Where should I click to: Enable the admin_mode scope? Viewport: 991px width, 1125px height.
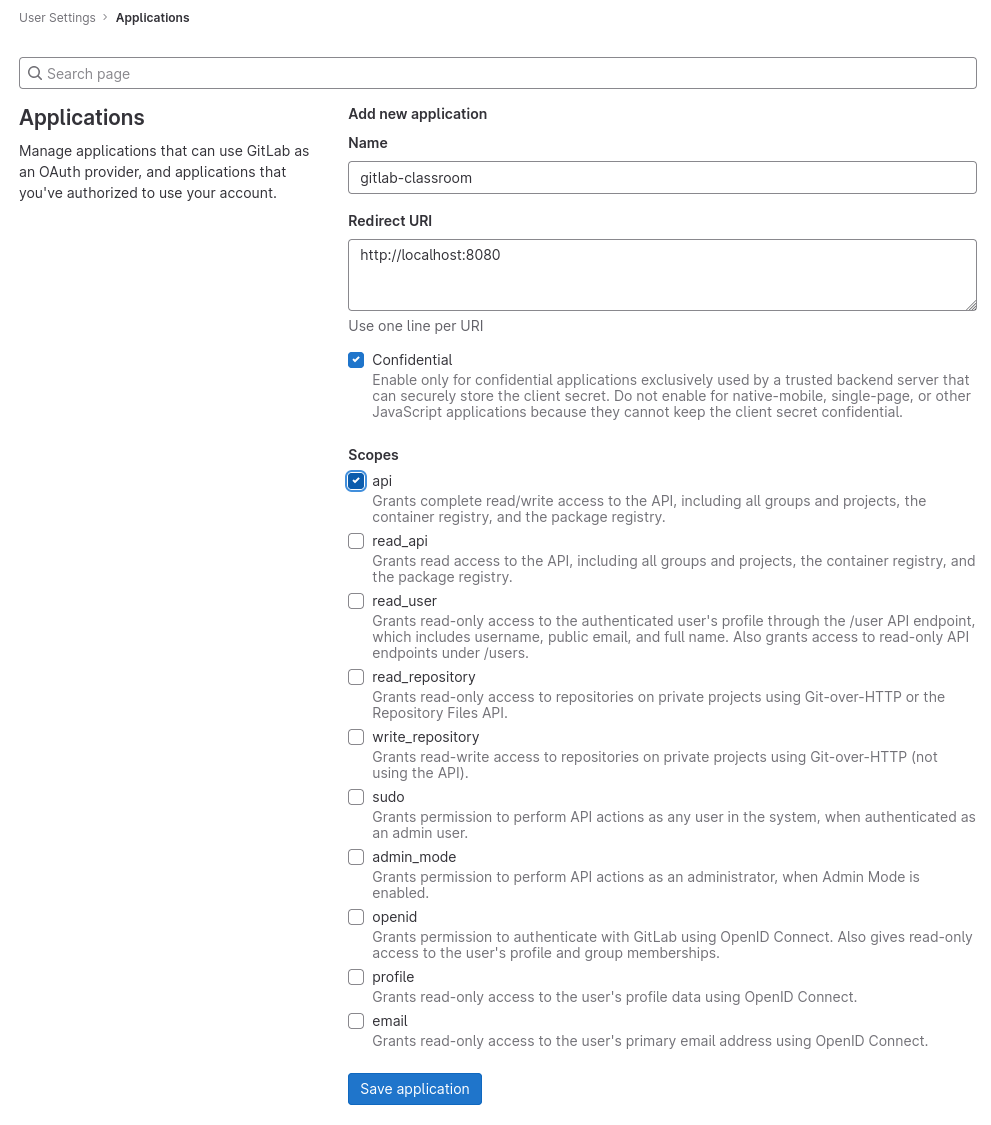pos(356,857)
